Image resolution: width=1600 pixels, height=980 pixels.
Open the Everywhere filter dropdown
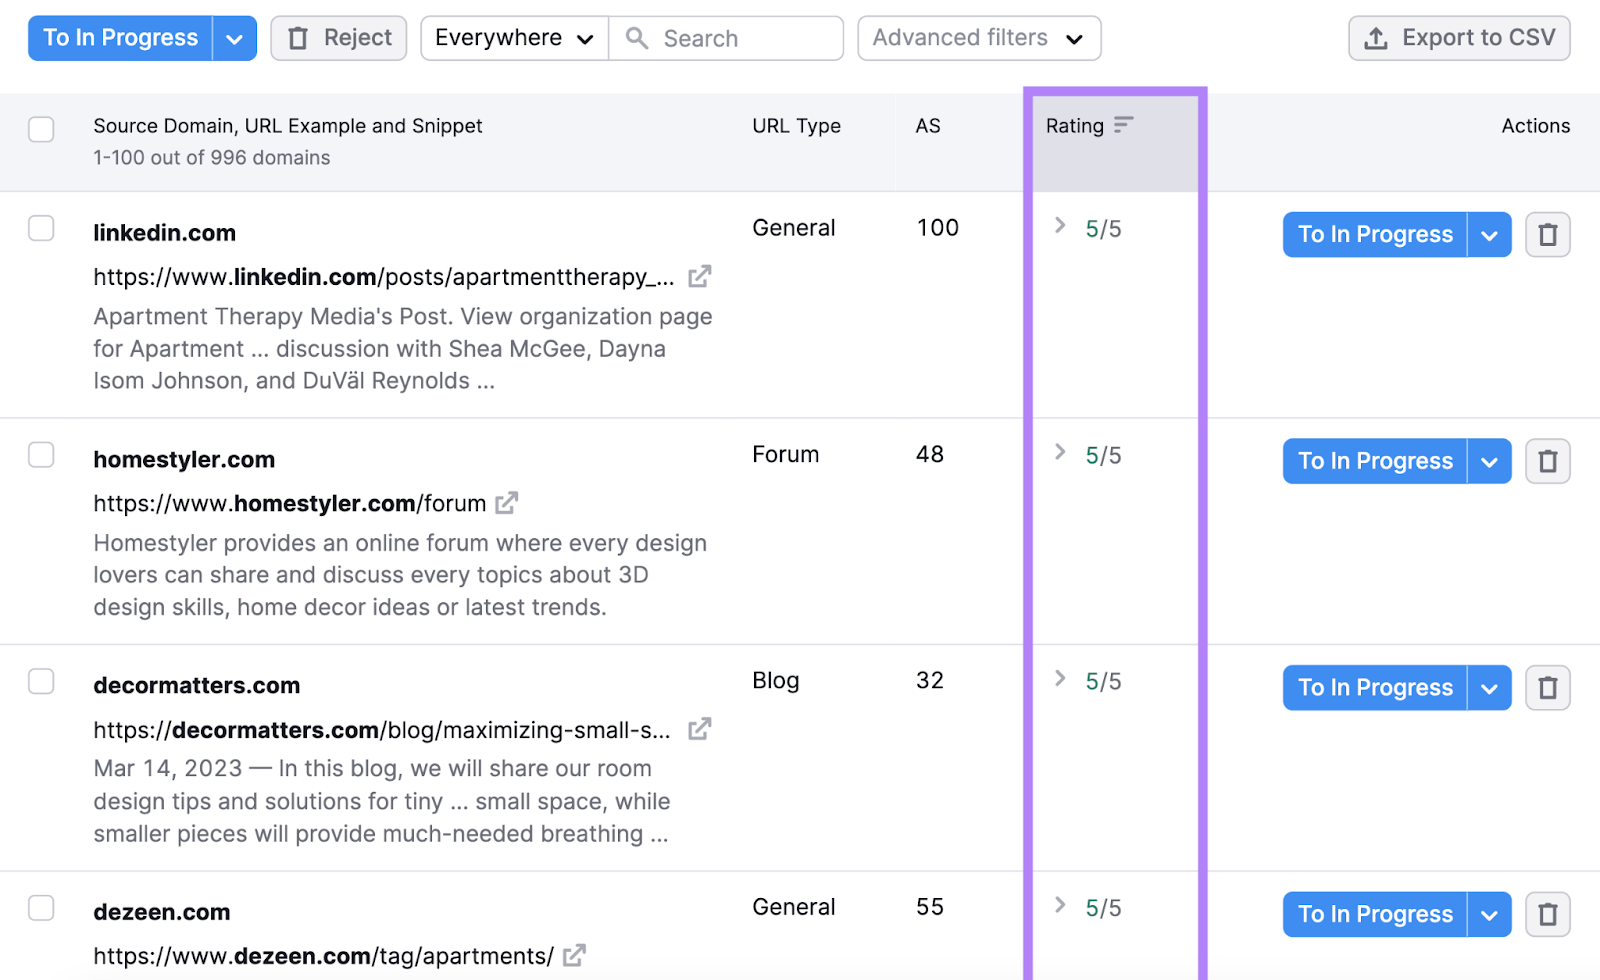coord(513,37)
